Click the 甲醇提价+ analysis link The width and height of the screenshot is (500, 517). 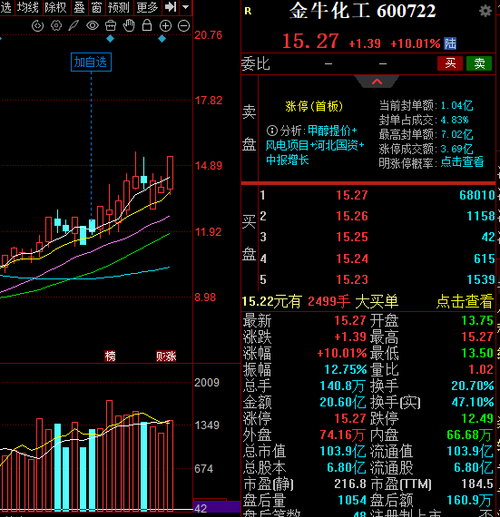[x=332, y=131]
